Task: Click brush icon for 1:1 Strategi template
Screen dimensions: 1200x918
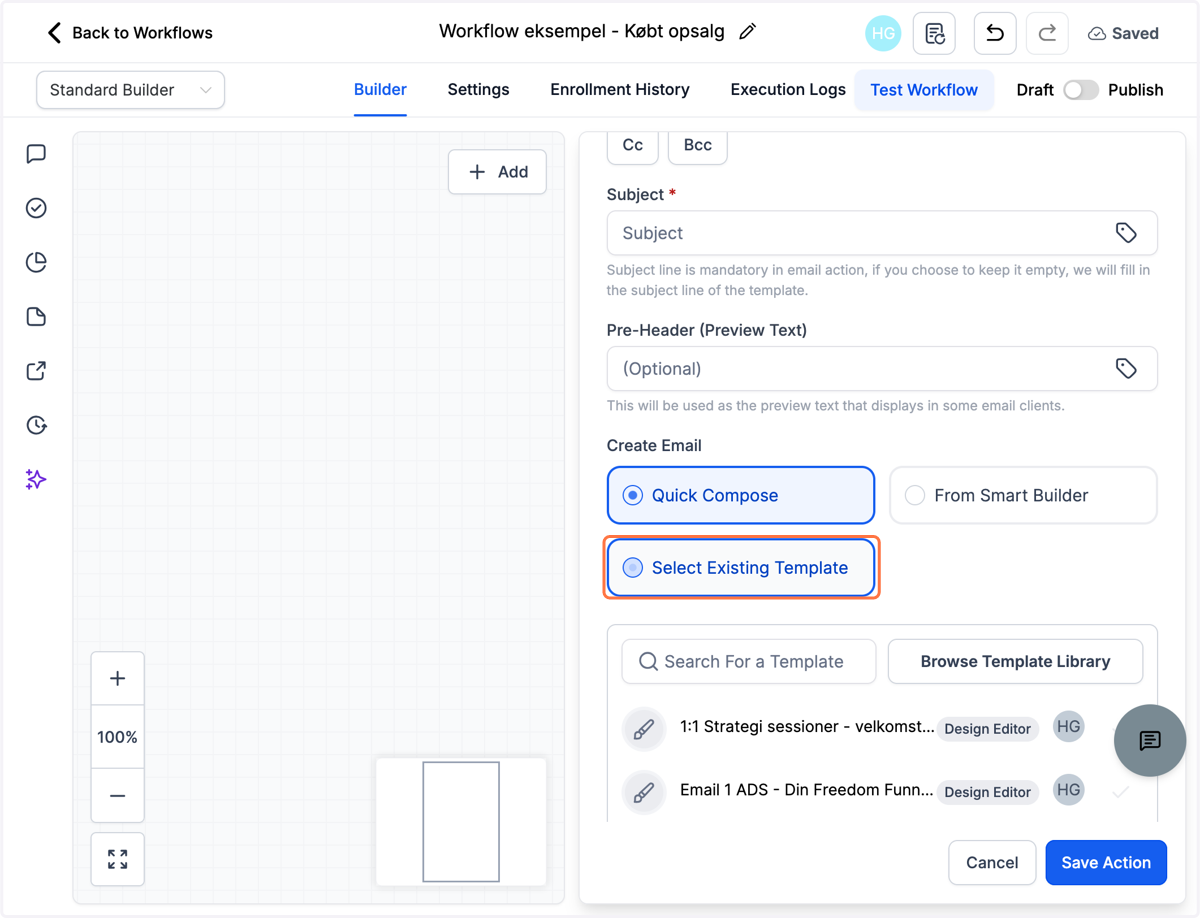Action: pos(644,729)
